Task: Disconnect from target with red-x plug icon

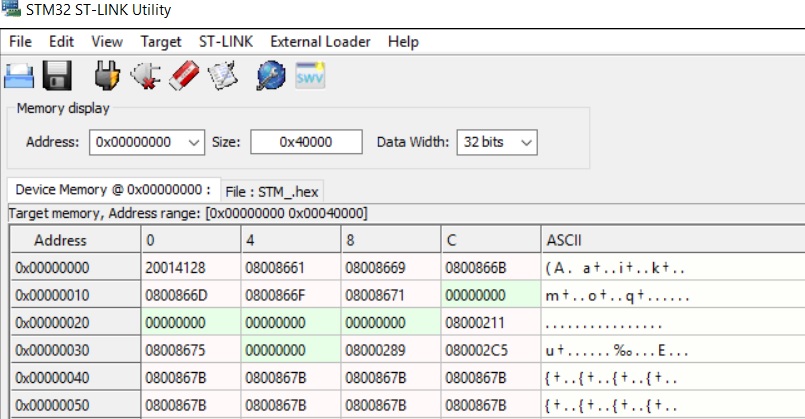Action: pos(146,76)
